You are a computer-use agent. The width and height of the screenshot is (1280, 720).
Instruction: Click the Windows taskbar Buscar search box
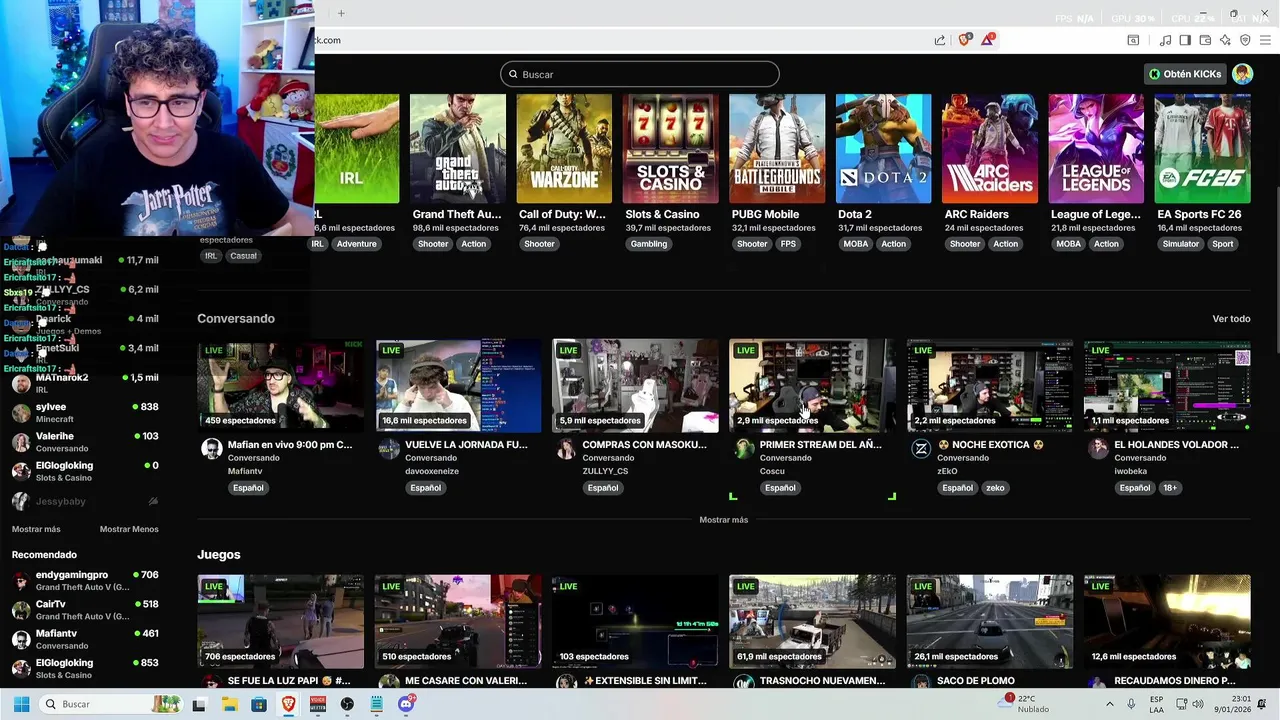click(x=110, y=704)
